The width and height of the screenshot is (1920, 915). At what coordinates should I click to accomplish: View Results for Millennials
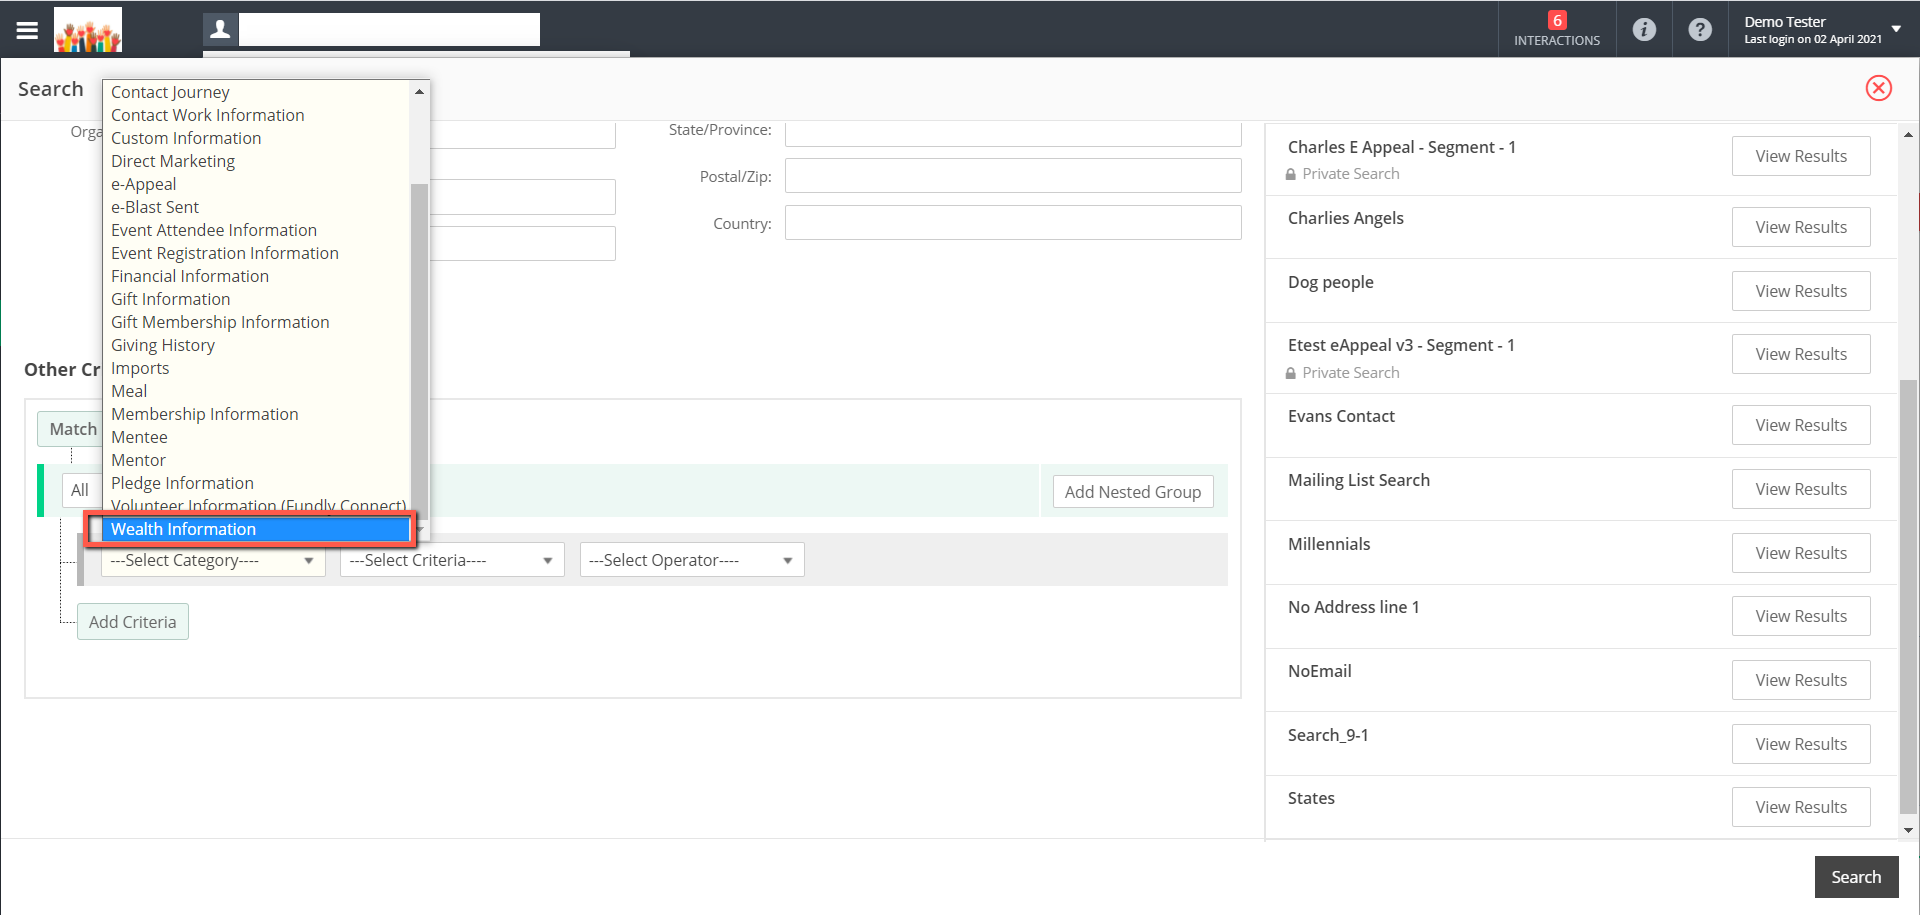coord(1801,553)
